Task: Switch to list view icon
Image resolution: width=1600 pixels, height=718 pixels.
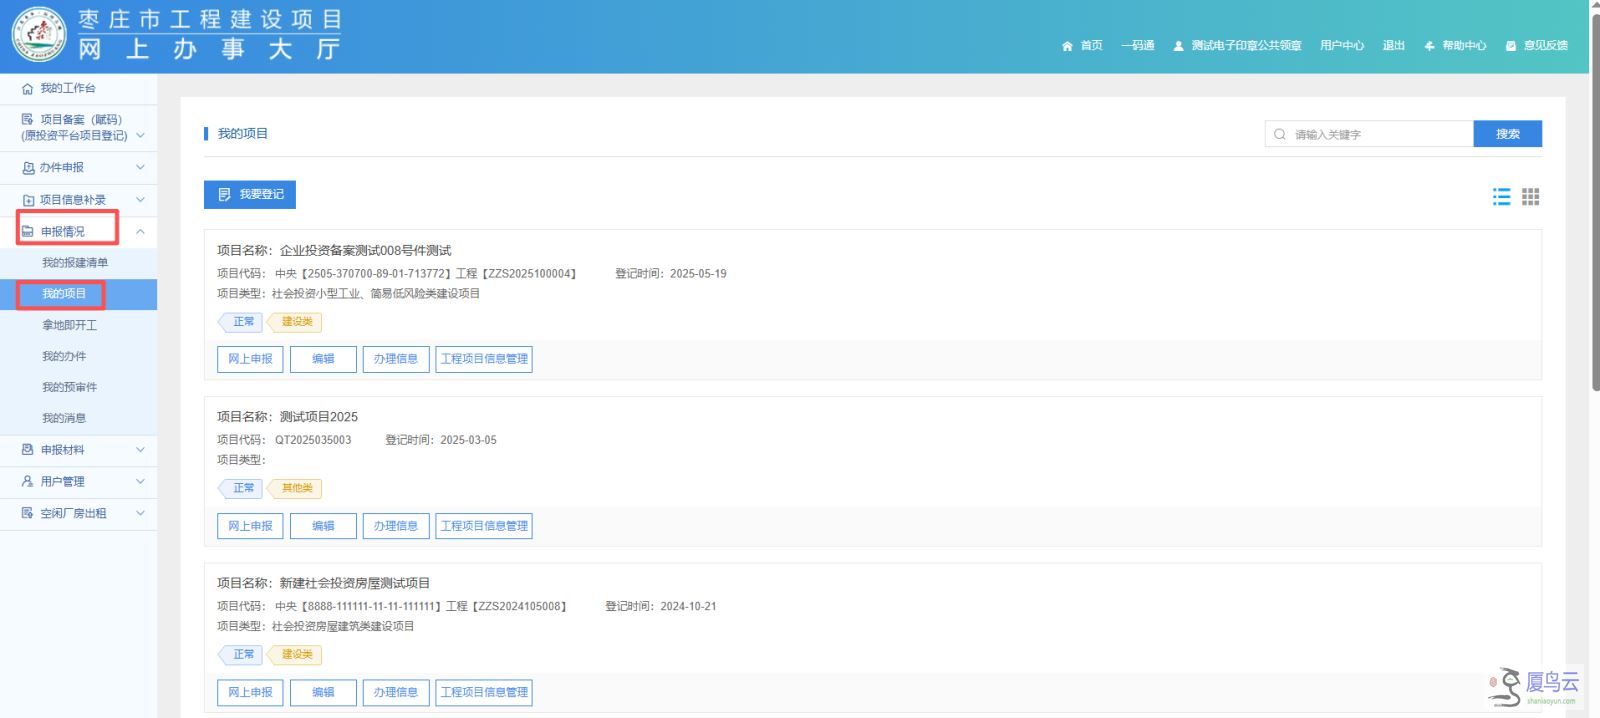Action: tap(1501, 197)
